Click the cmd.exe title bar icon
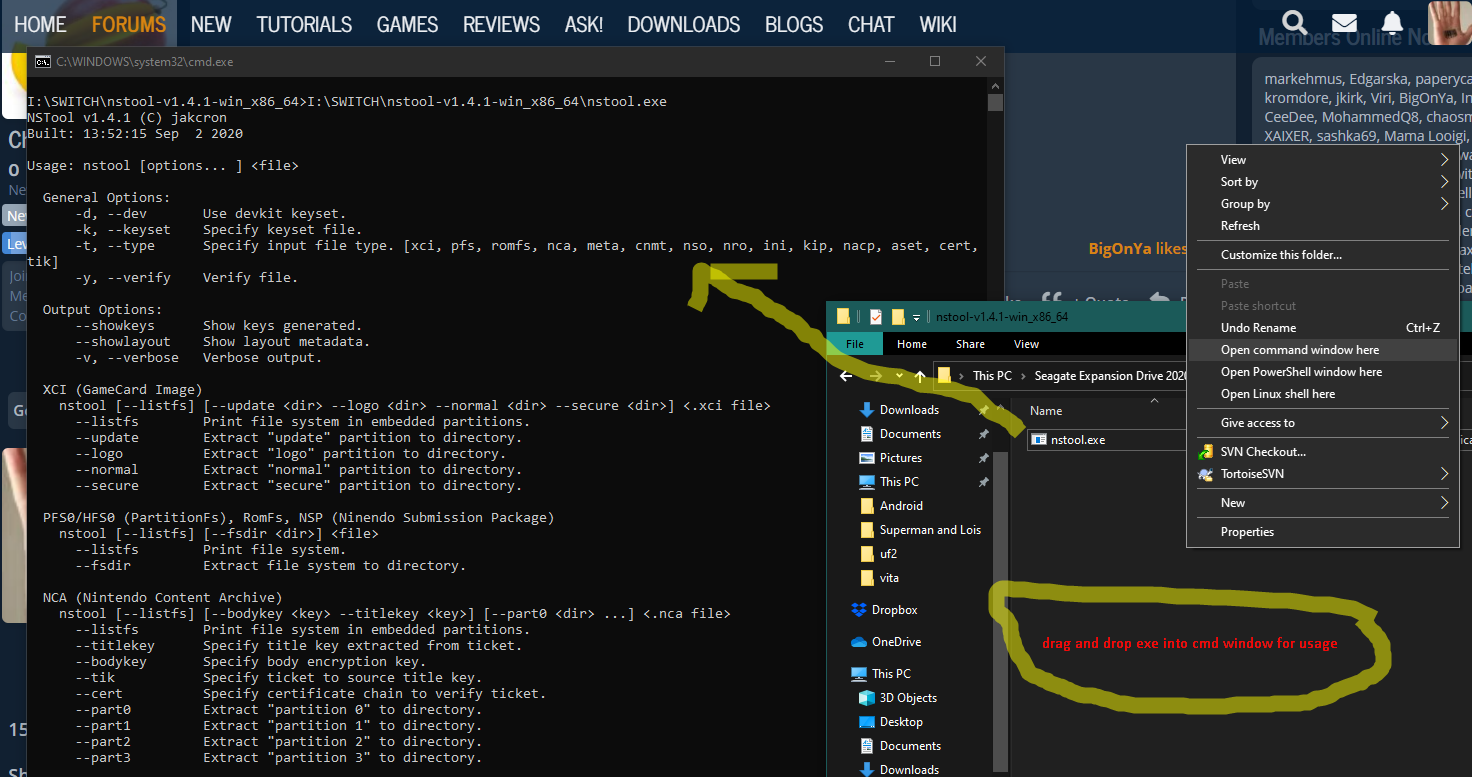This screenshot has width=1472, height=777. (43, 61)
